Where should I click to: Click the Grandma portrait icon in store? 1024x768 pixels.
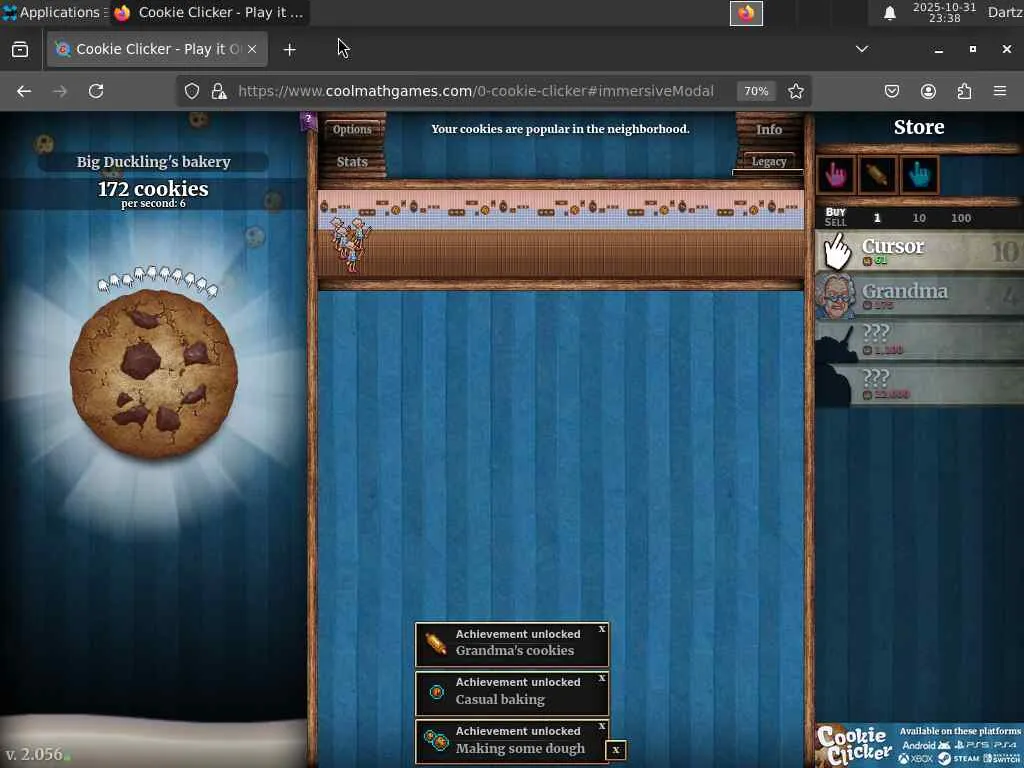835,296
